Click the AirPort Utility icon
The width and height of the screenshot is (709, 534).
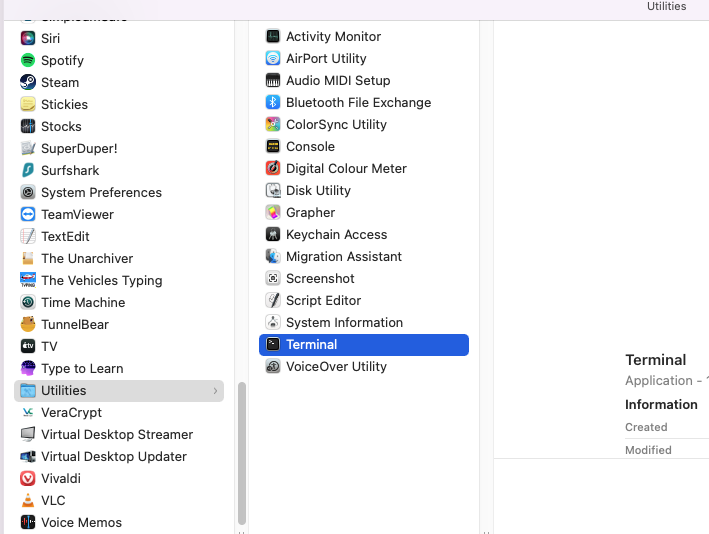click(x=273, y=58)
